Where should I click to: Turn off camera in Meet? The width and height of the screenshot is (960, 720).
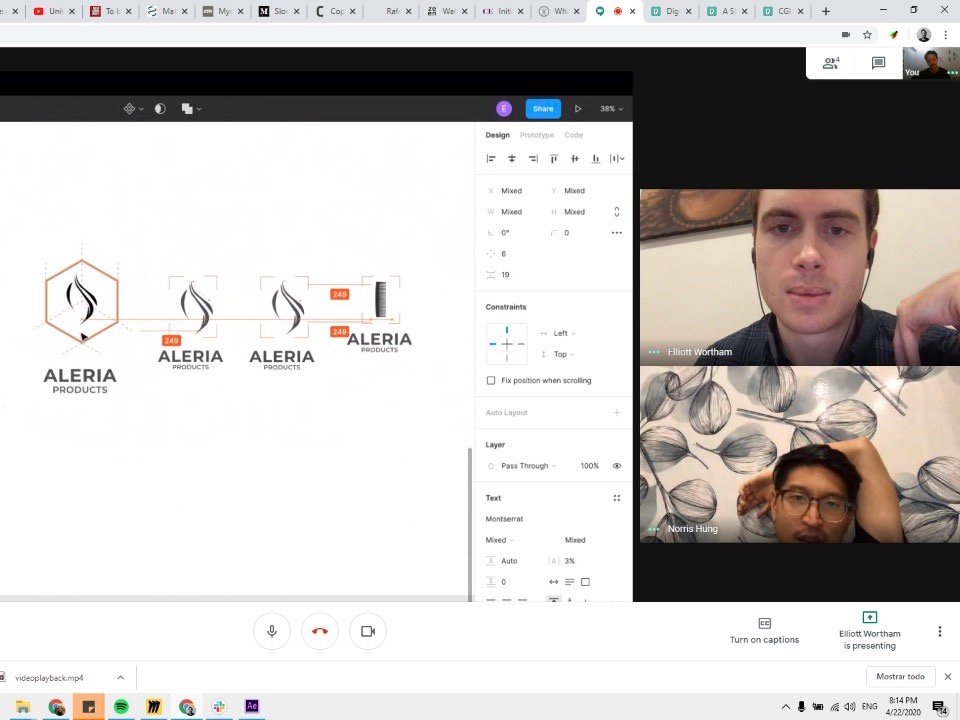(x=367, y=631)
